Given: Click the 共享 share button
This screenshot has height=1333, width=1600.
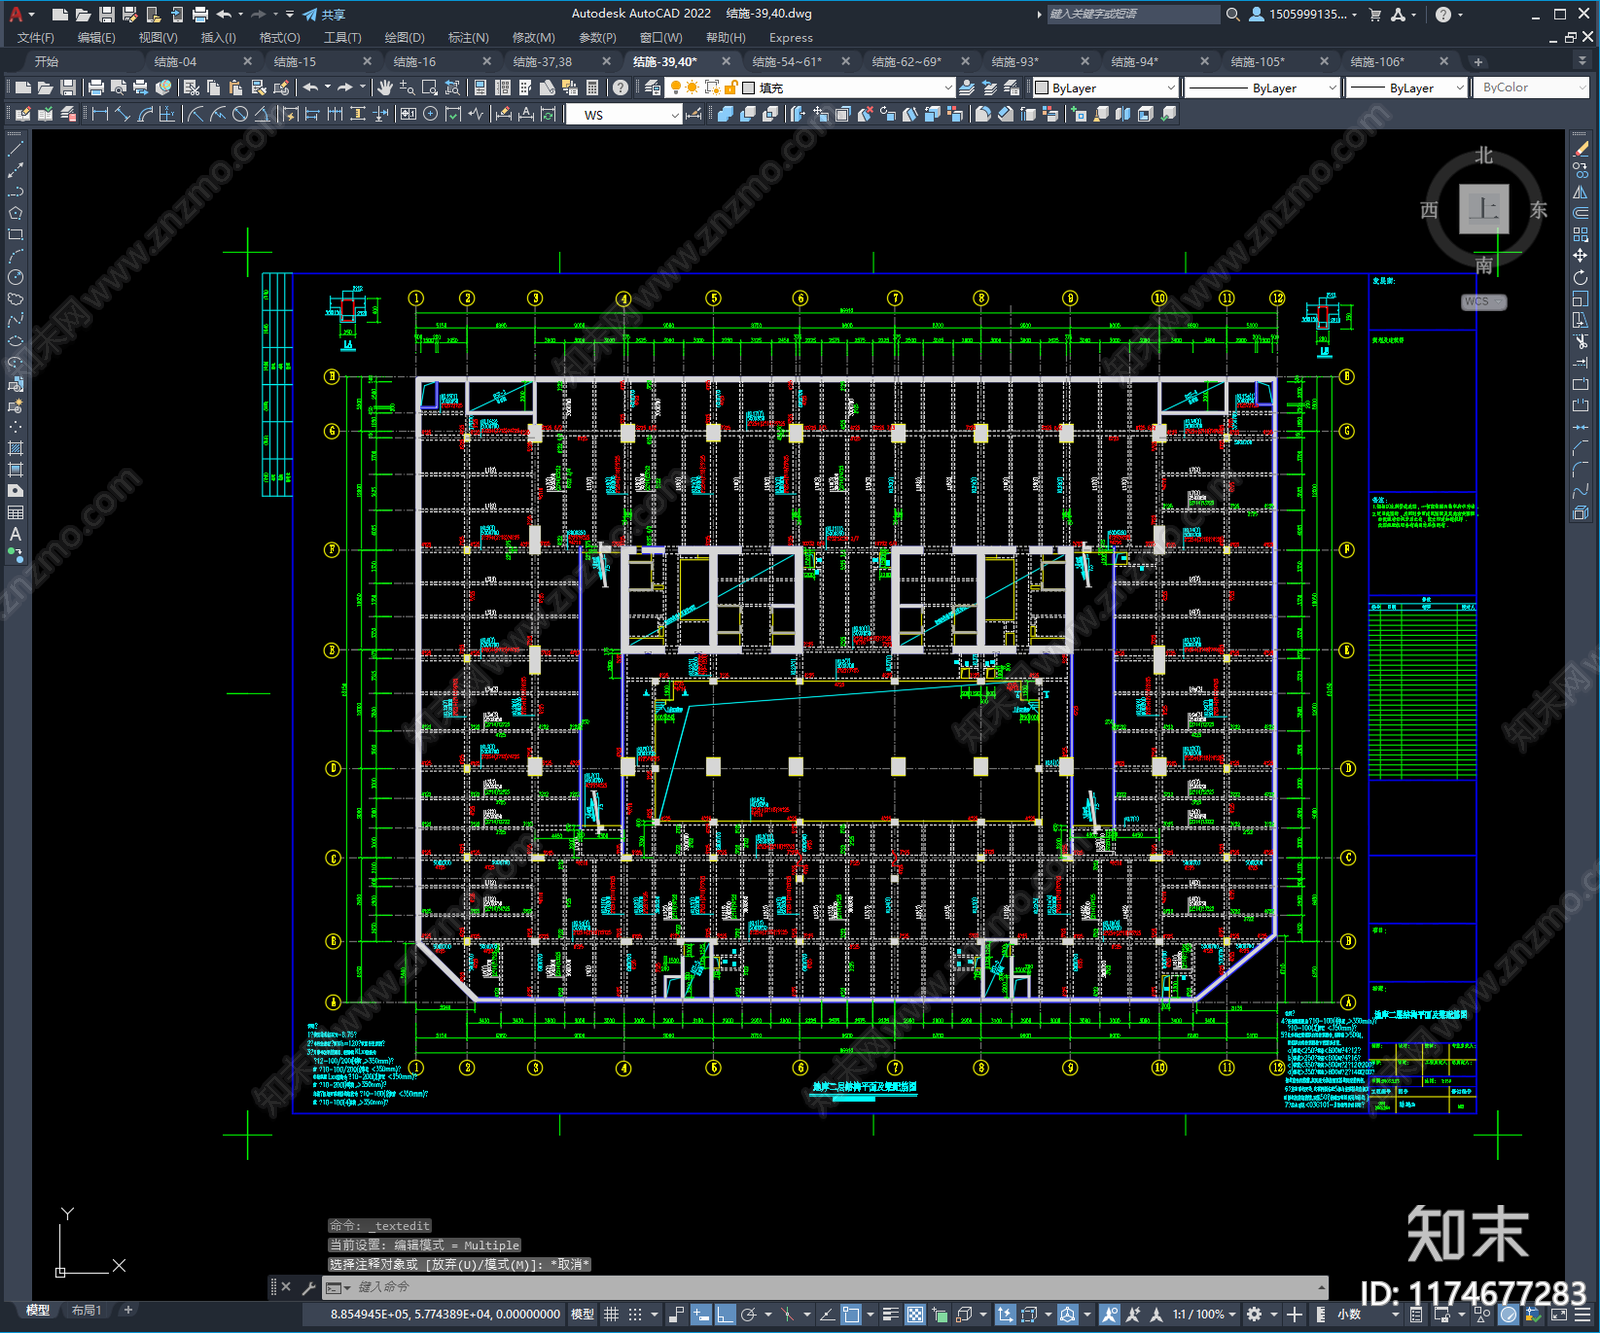Looking at the screenshot, I should click(325, 14).
